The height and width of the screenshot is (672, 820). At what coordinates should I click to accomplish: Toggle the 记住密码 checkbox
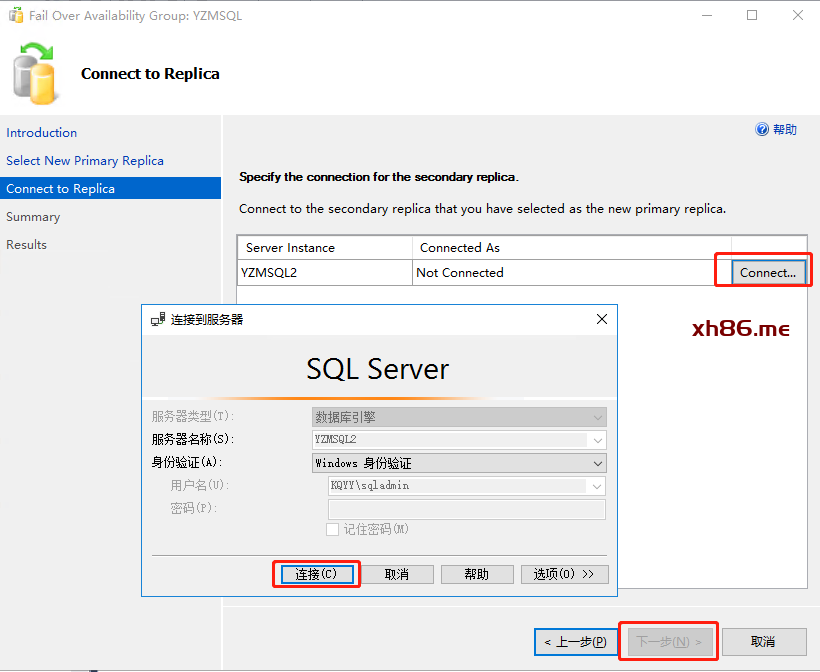[333, 529]
